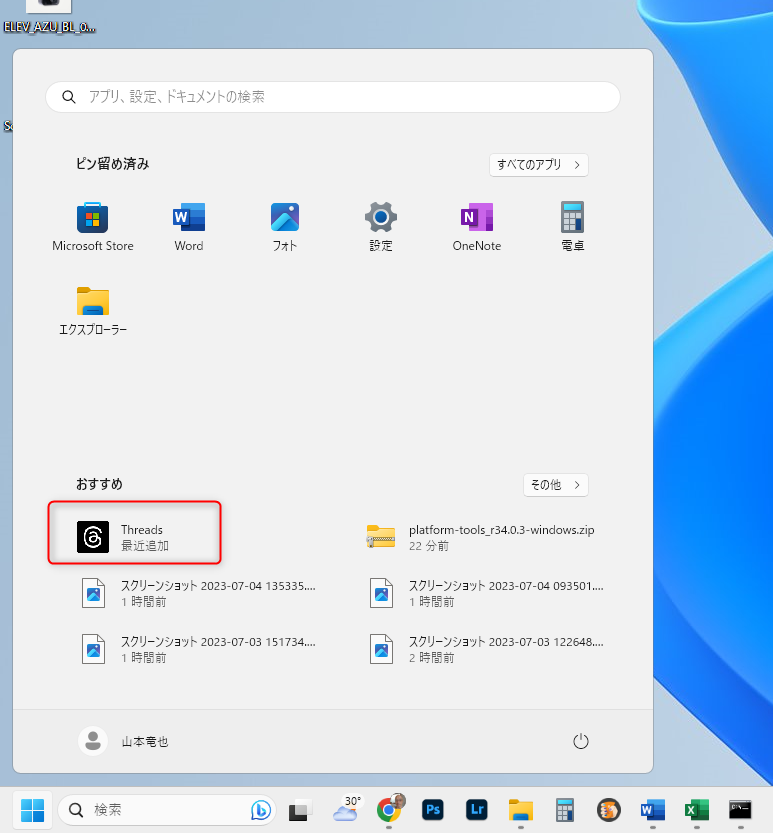Open Lightroom from taskbar
Screen dimensions: 773x833
477,810
